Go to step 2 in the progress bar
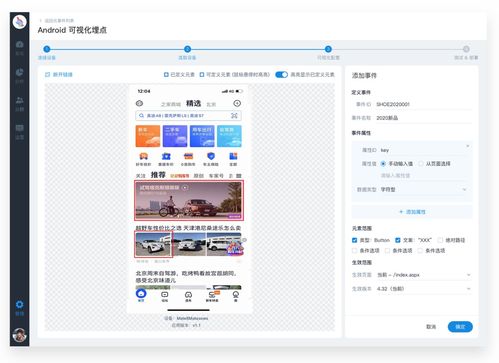This screenshot has width=499, height=363. (187, 49)
